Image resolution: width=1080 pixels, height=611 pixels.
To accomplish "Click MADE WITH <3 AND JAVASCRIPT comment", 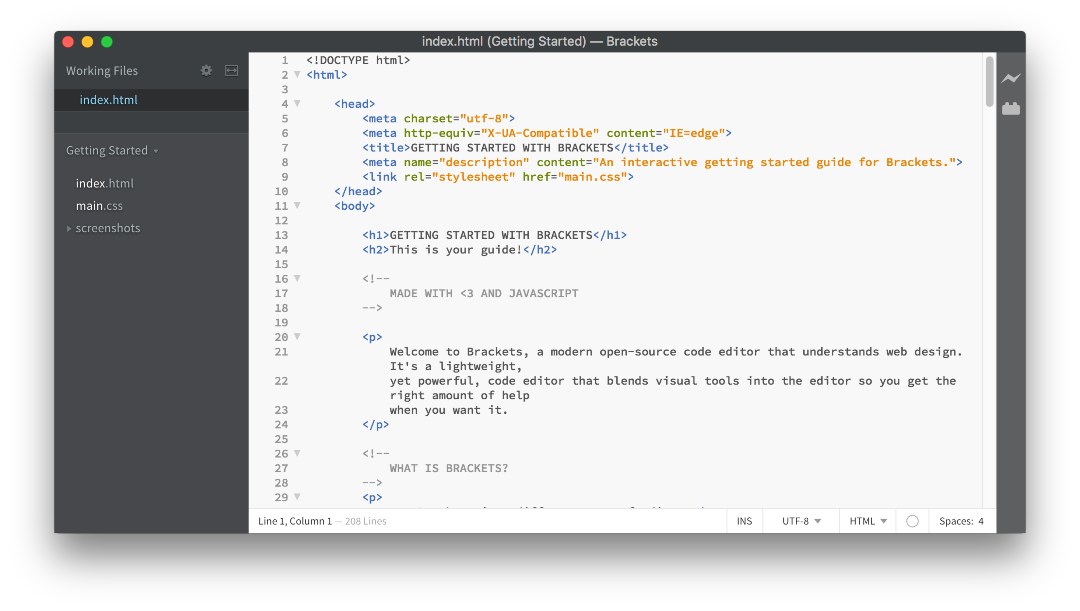I will pyautogui.click(x=484, y=293).
